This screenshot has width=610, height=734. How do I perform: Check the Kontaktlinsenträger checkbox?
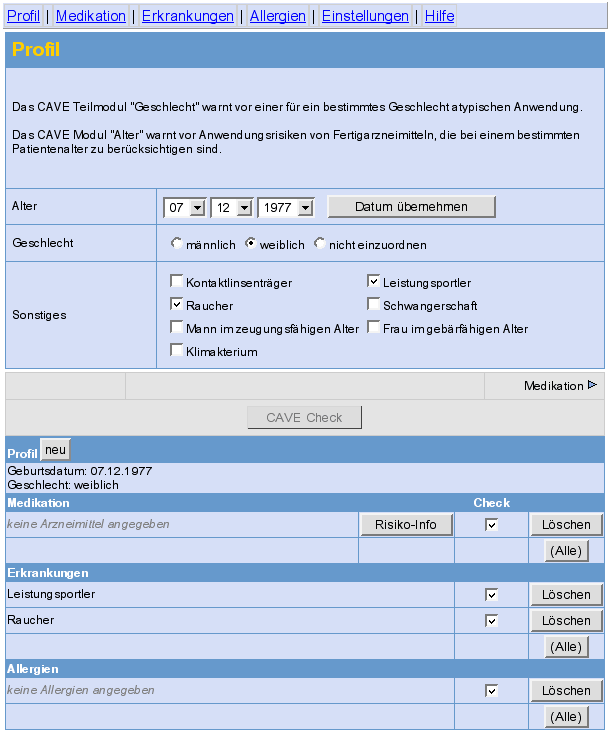point(176,281)
